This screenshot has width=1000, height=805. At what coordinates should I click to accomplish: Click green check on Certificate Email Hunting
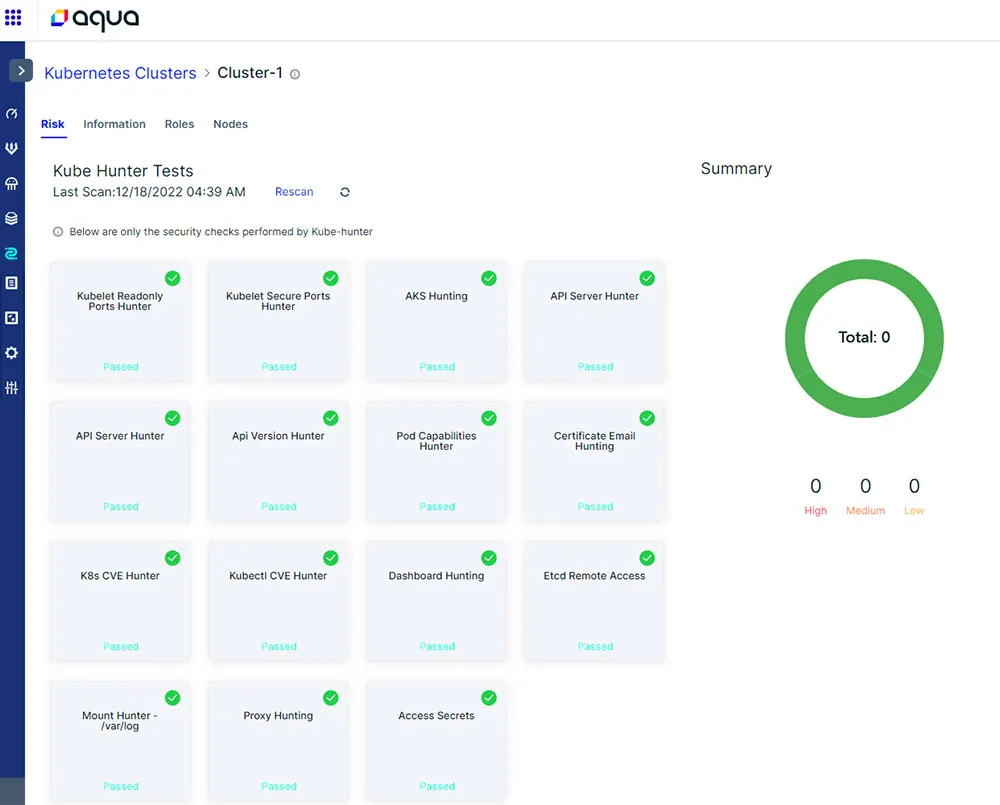tap(647, 418)
